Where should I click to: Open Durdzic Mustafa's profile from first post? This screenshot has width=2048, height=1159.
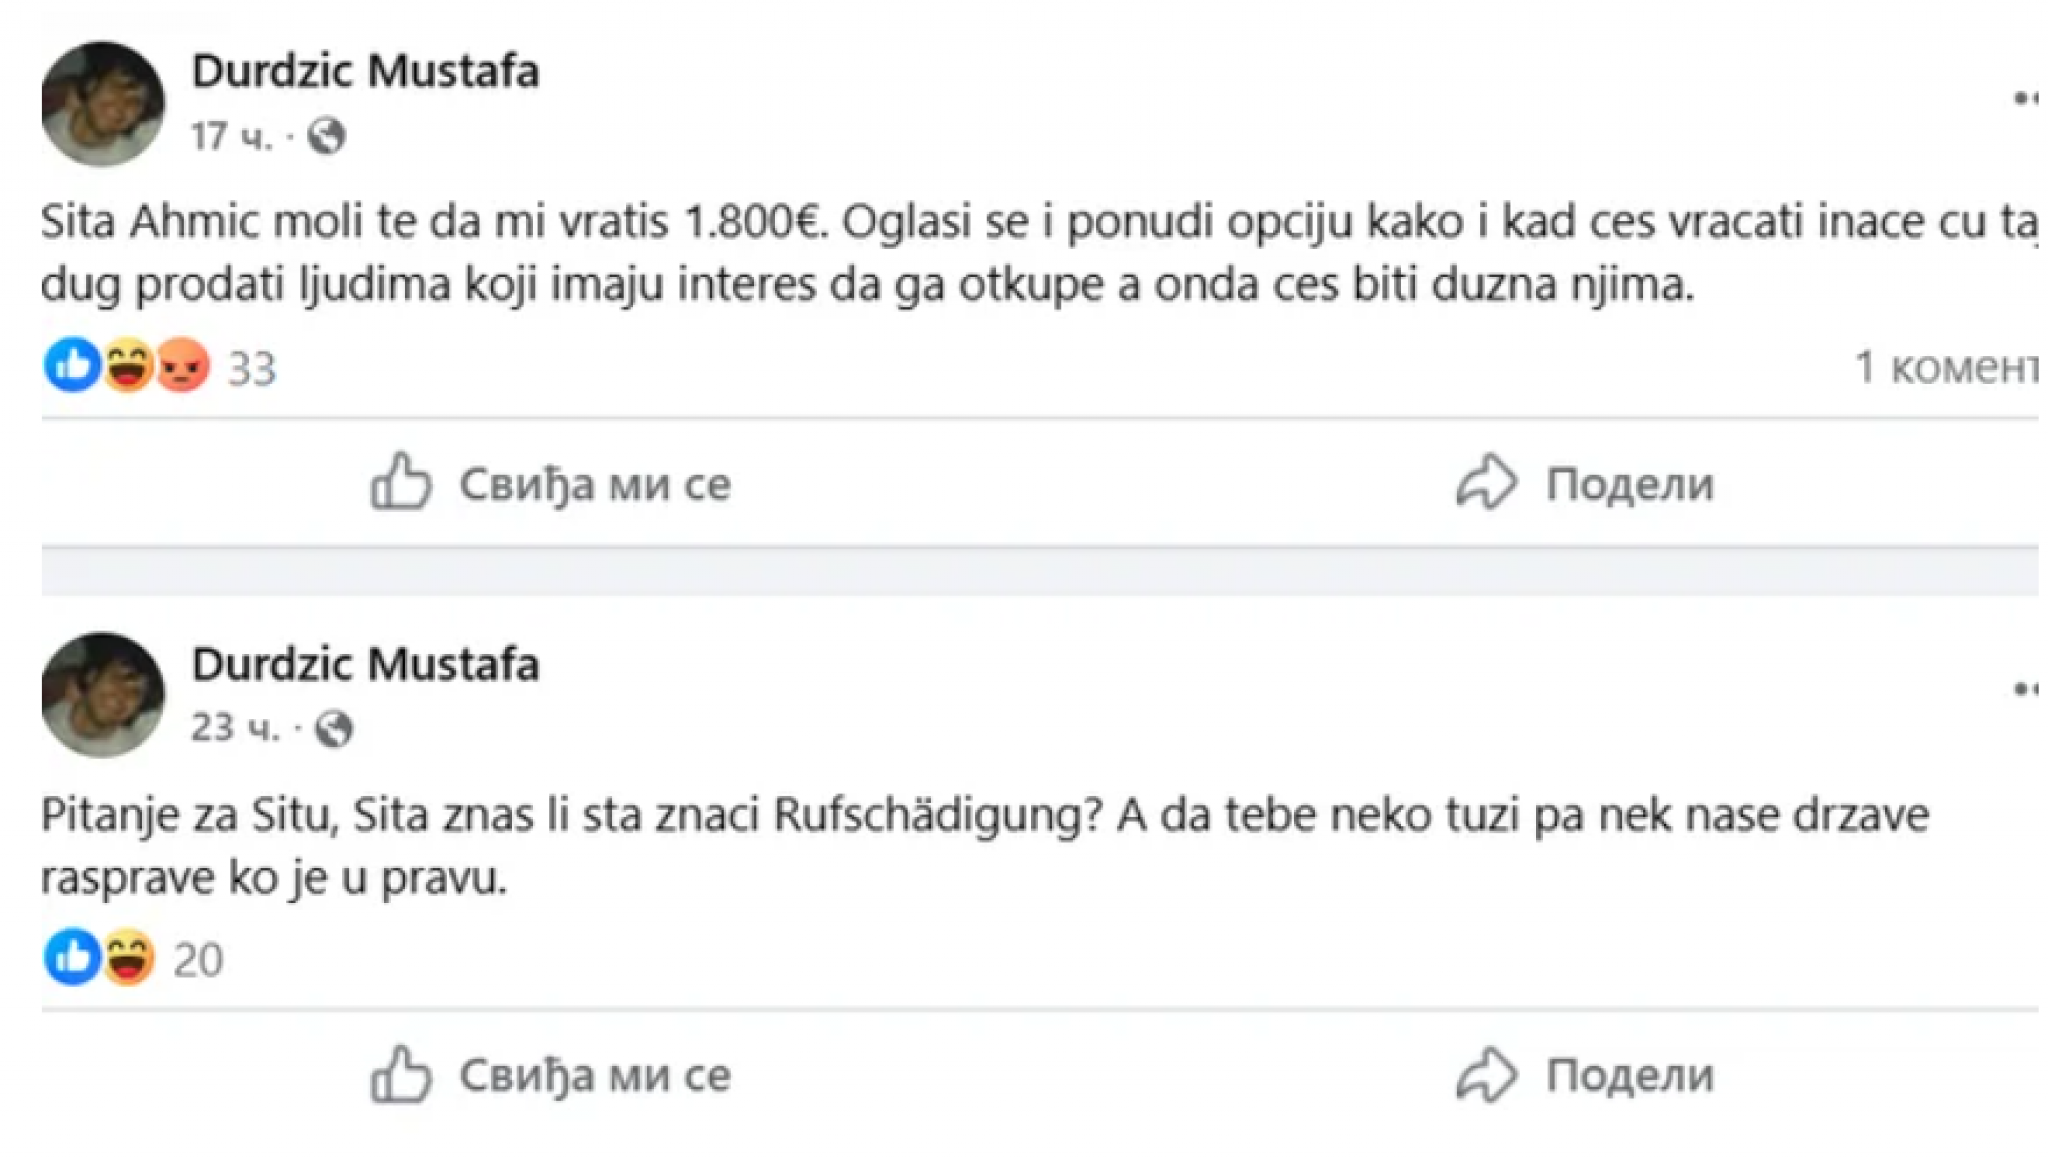[367, 70]
